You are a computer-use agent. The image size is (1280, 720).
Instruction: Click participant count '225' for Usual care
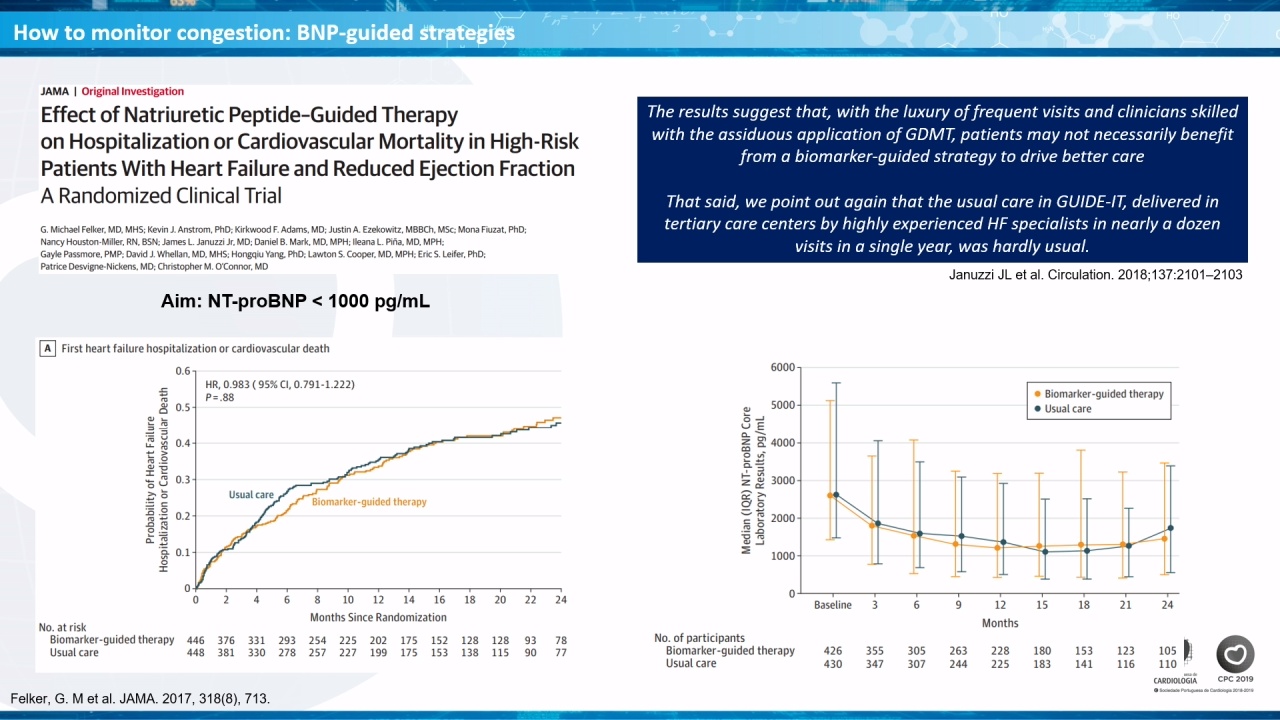coord(1000,664)
